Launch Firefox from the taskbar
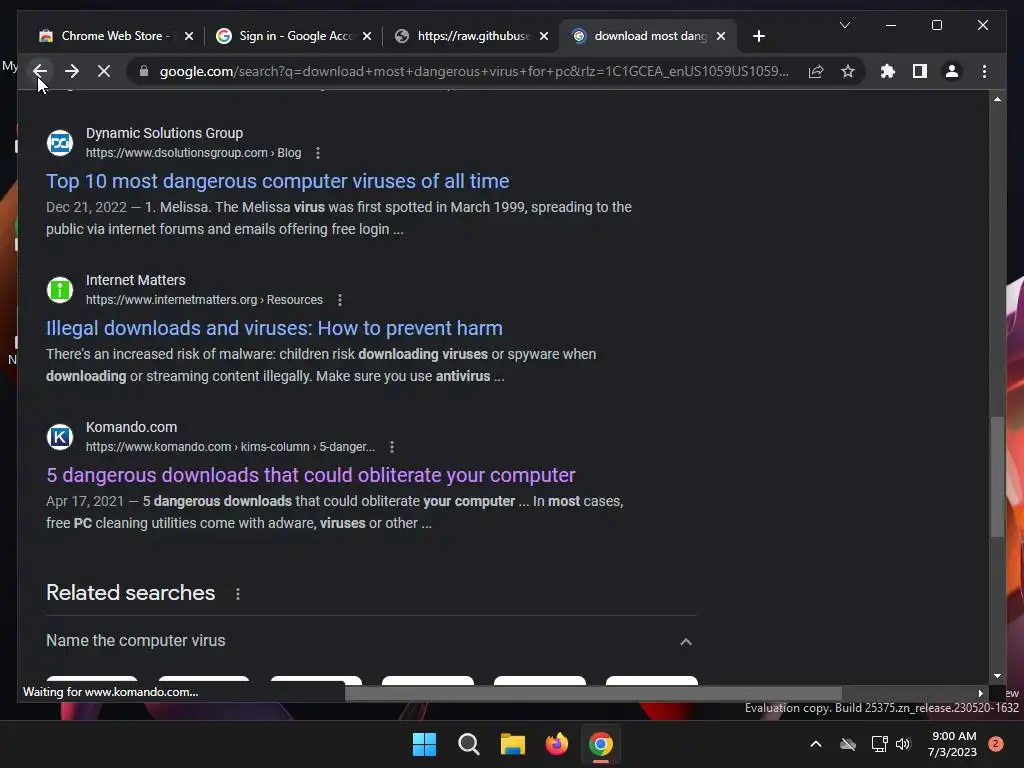The image size is (1024, 768). click(x=556, y=744)
